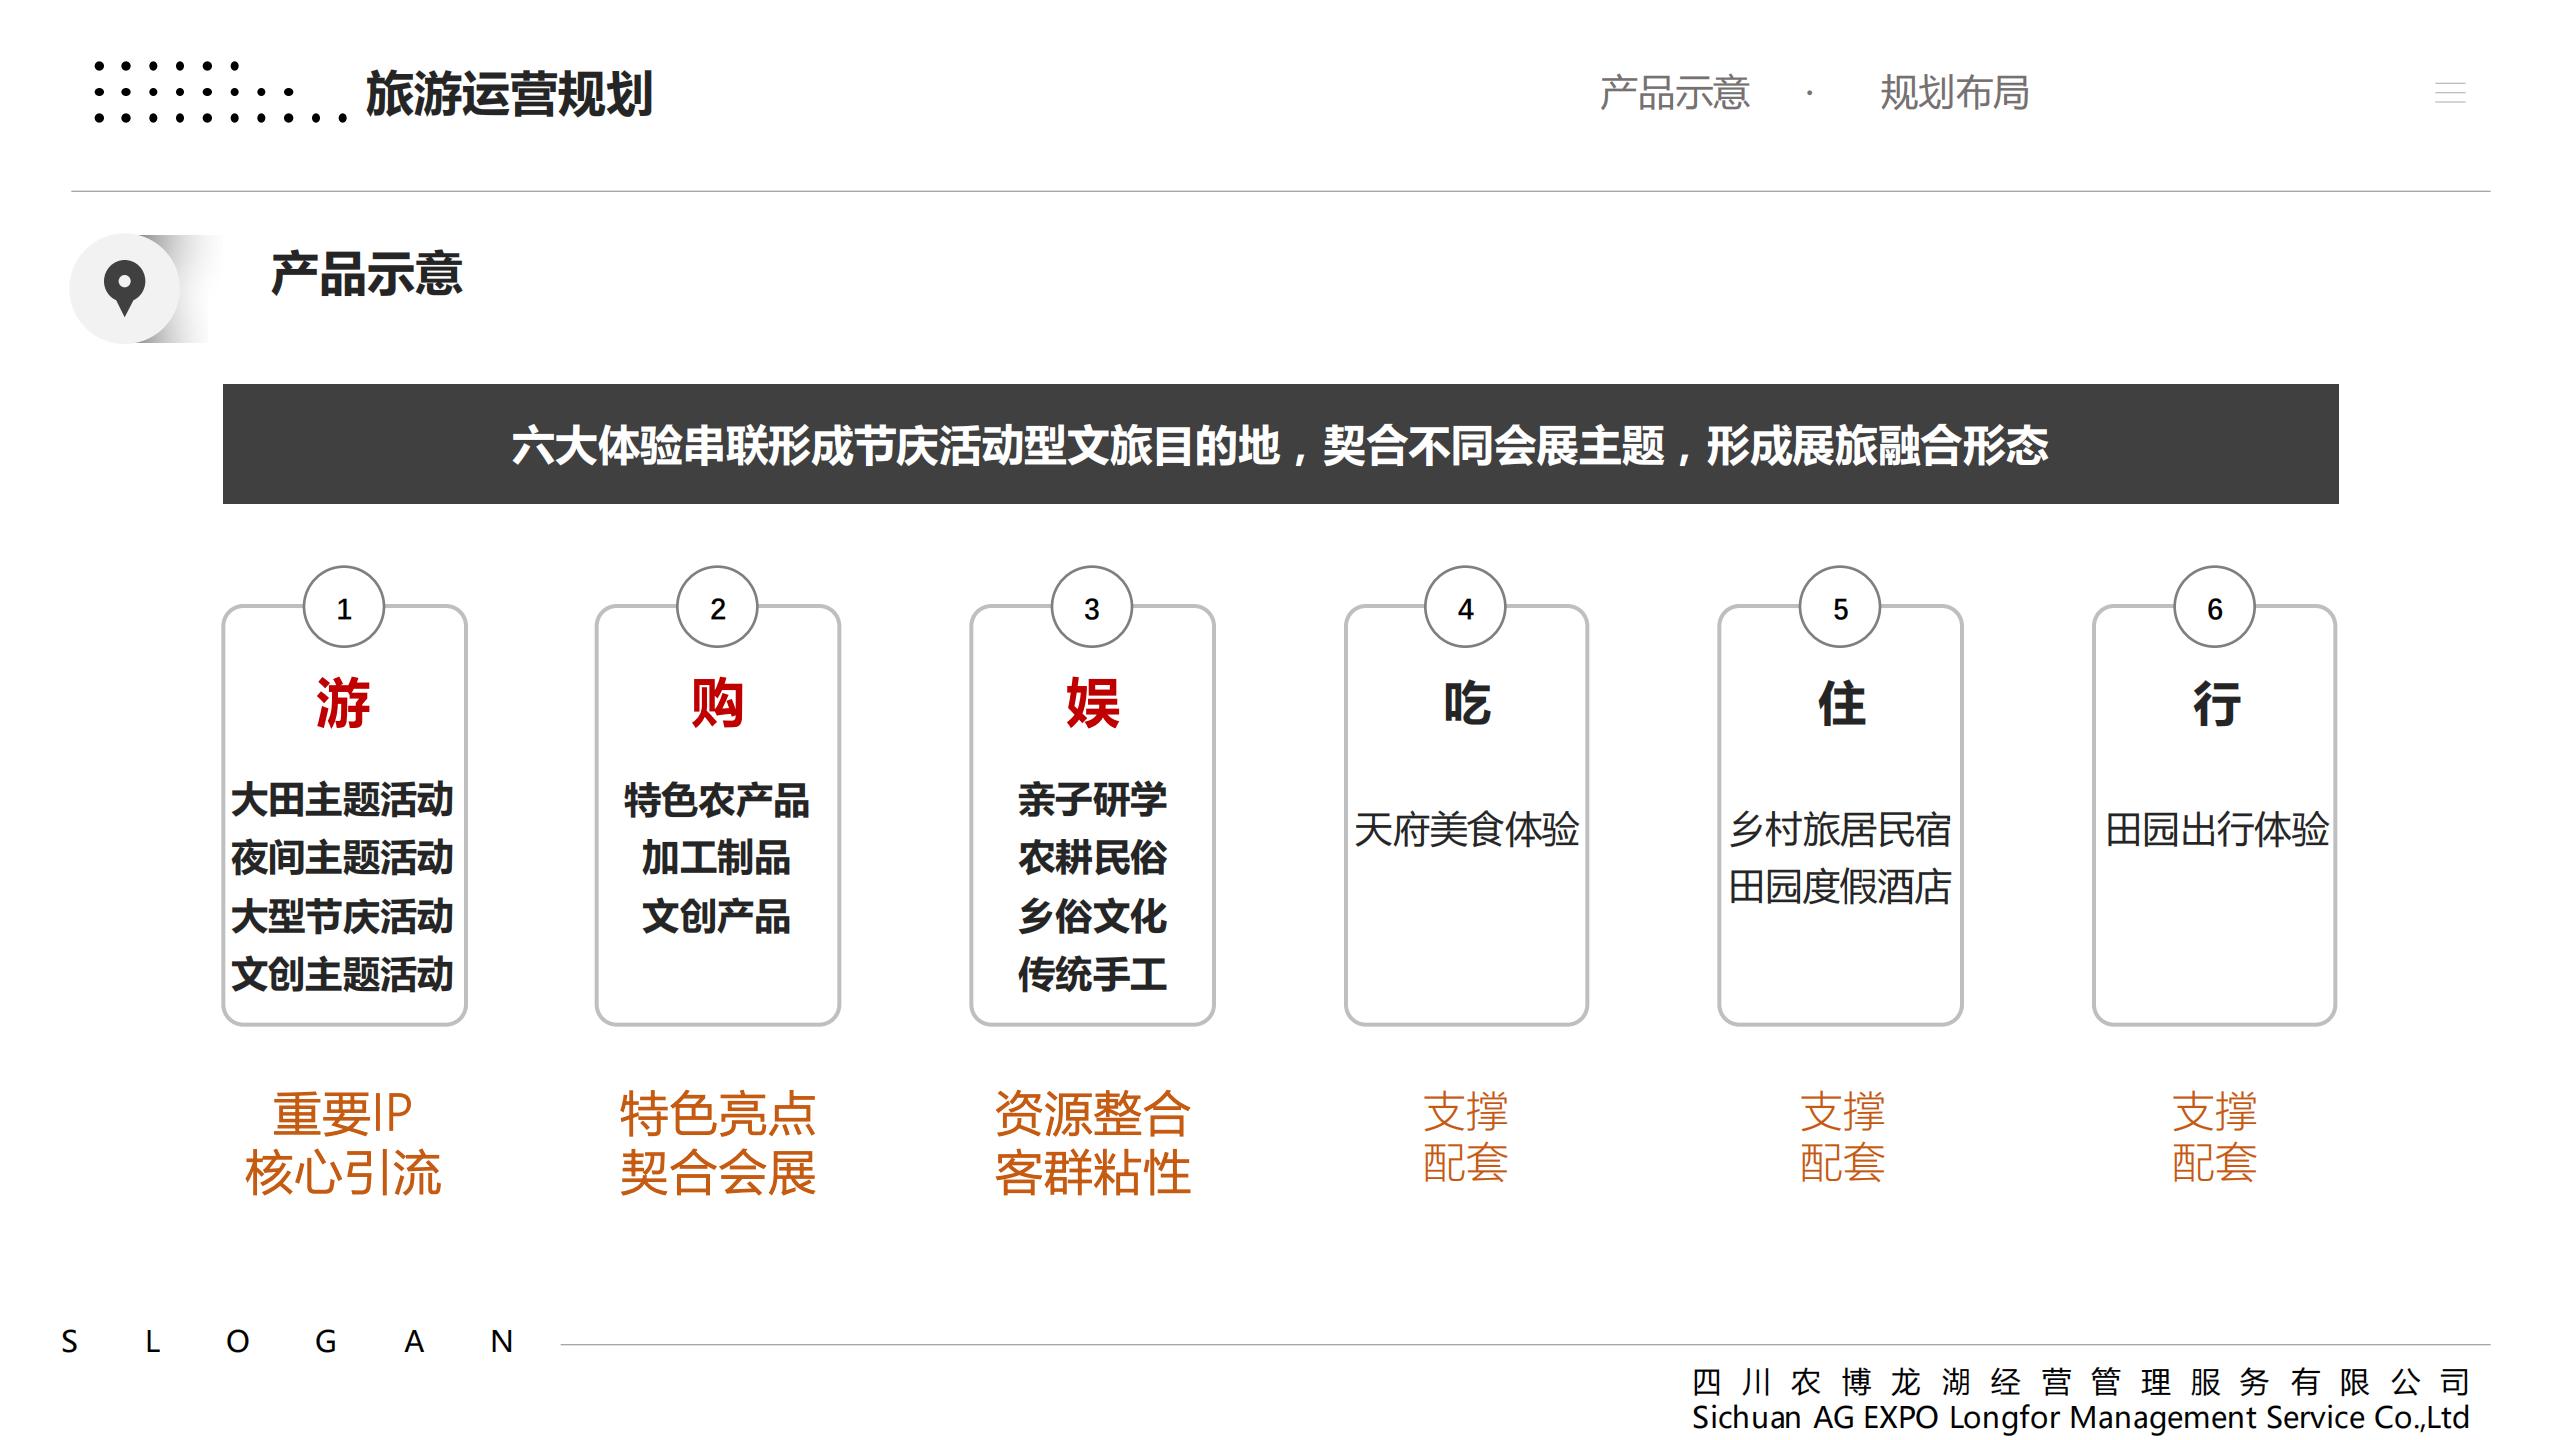The image size is (2560, 1440).
Task: Switch to 规划布局 navigation tab
Action: click(x=1954, y=93)
